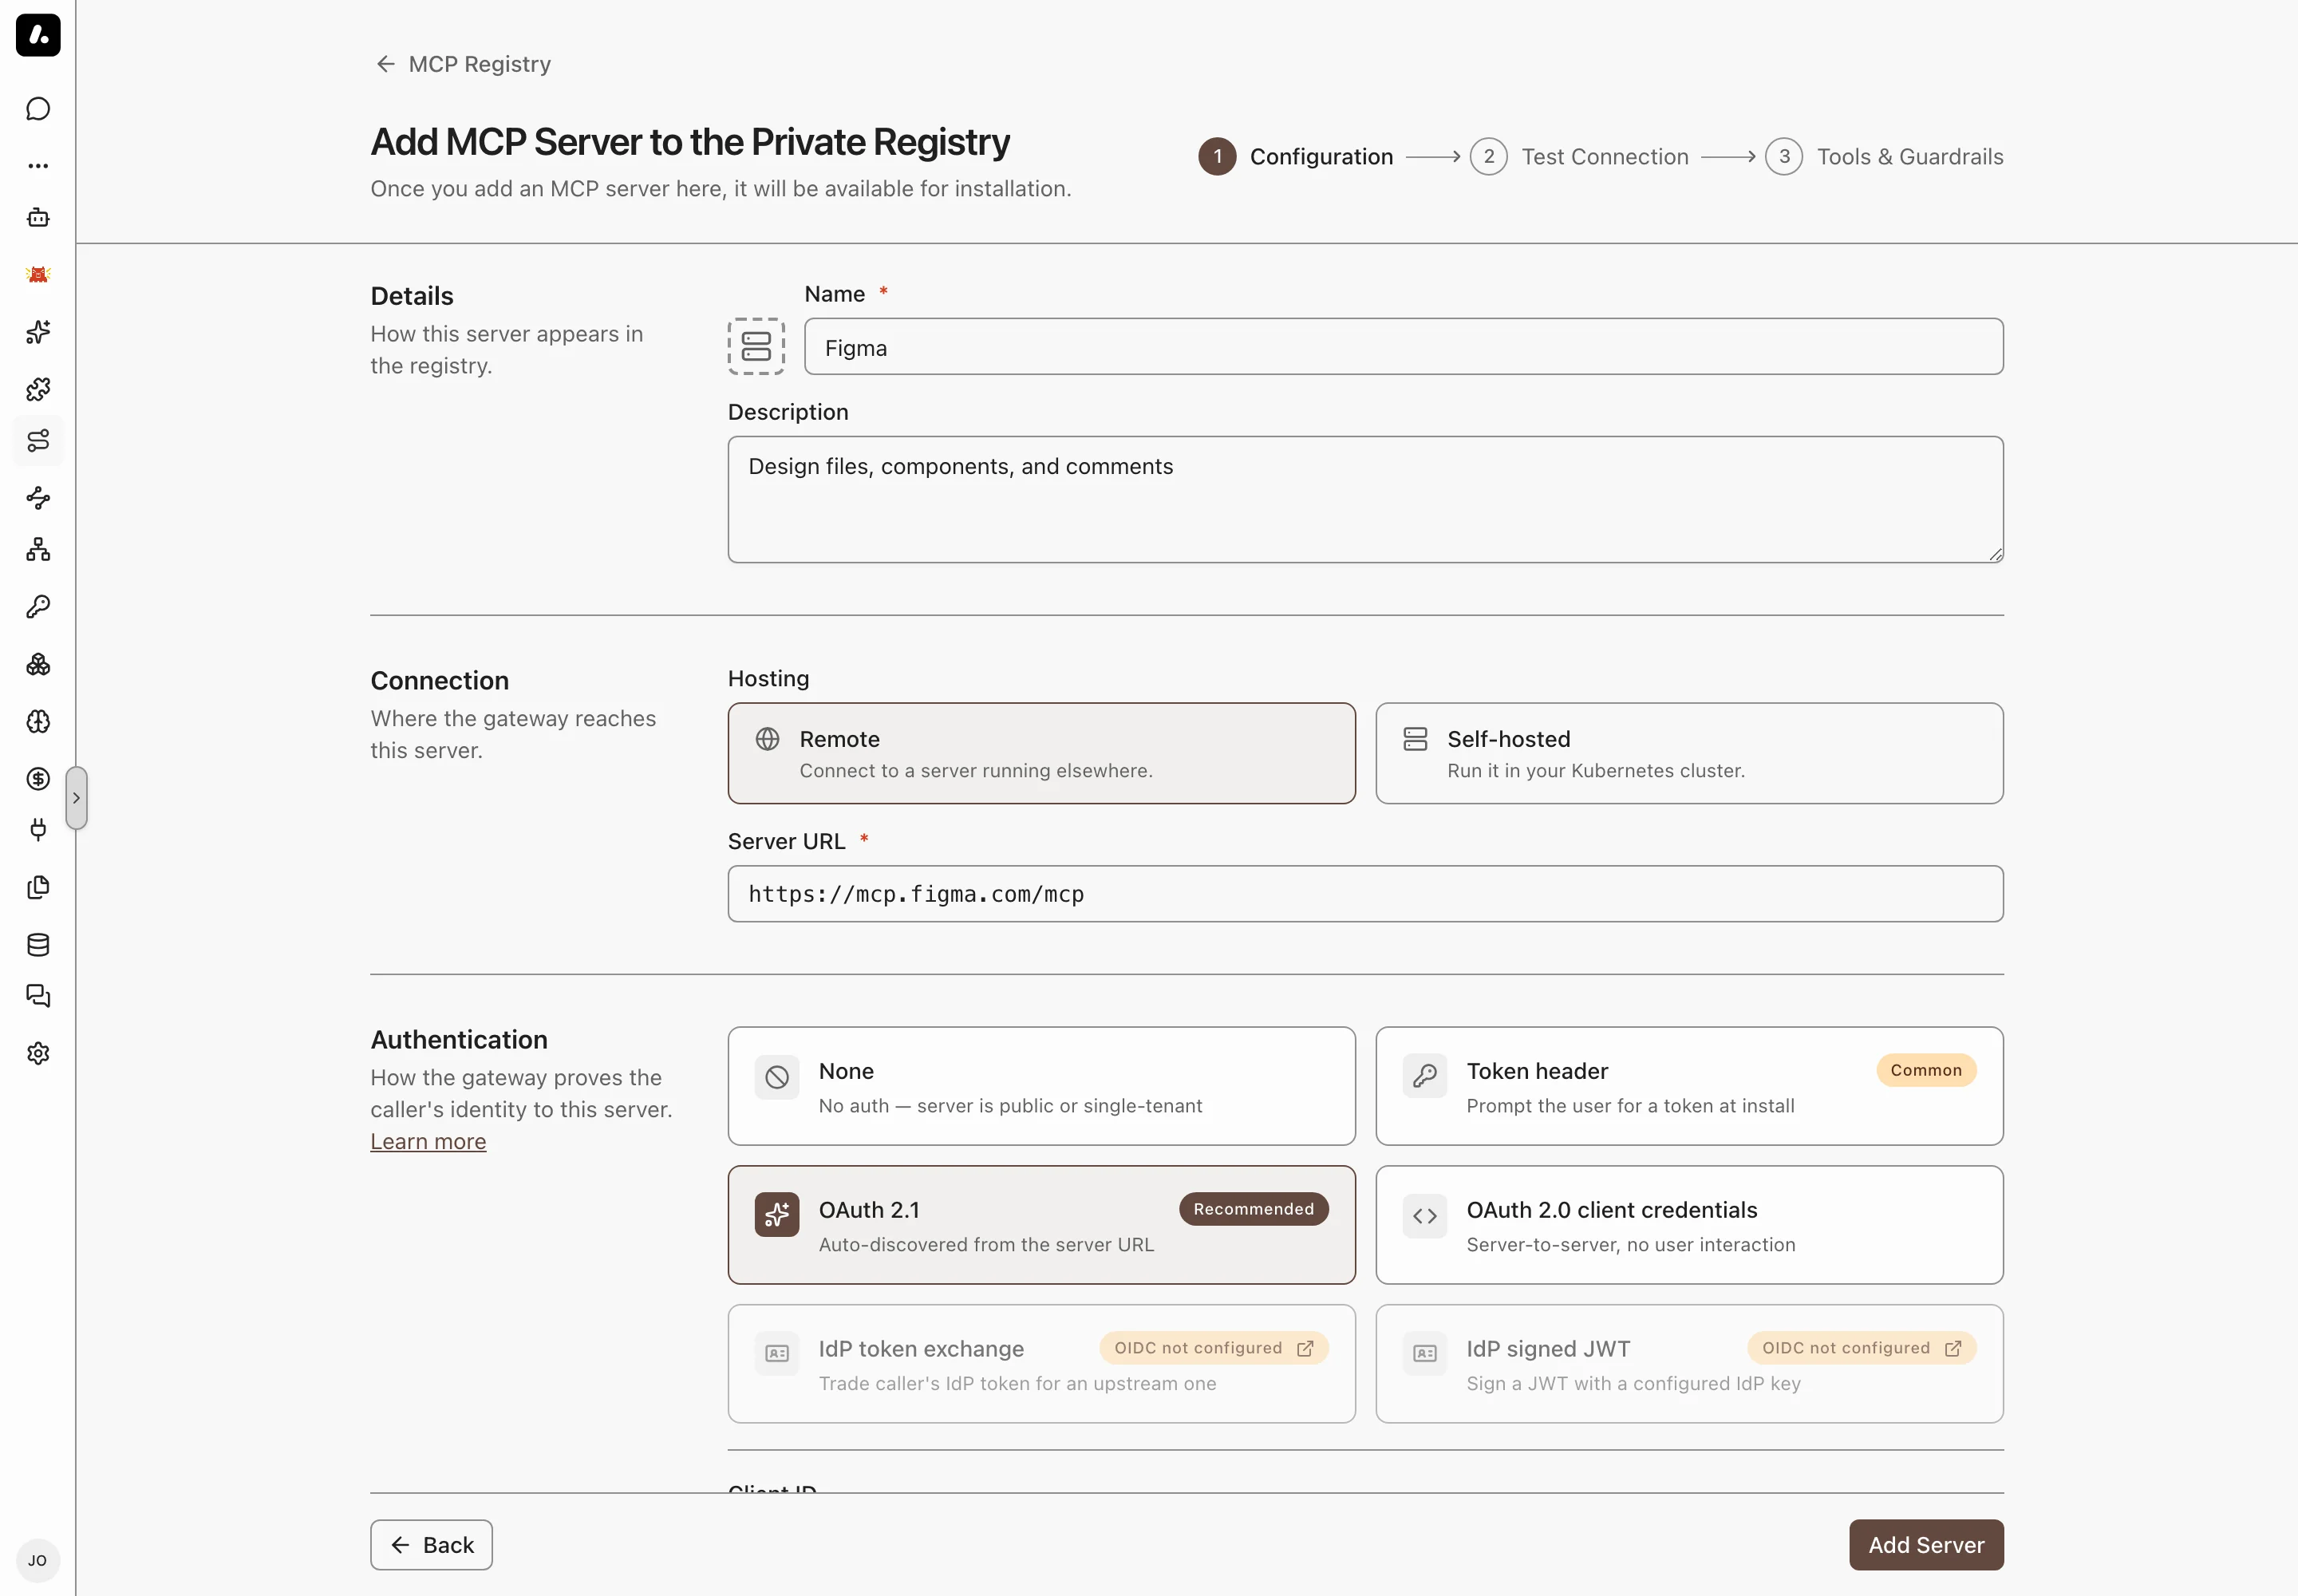Select the Tools & Guardrails step
2298x1596 pixels.
[1884, 157]
